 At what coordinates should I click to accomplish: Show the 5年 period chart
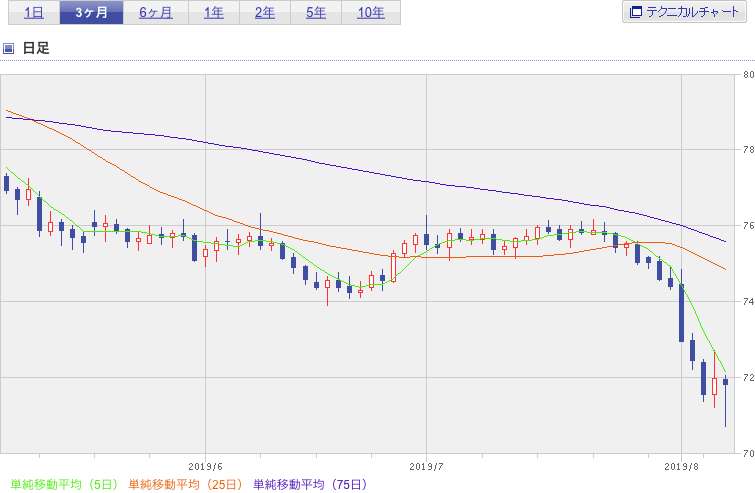pos(316,13)
